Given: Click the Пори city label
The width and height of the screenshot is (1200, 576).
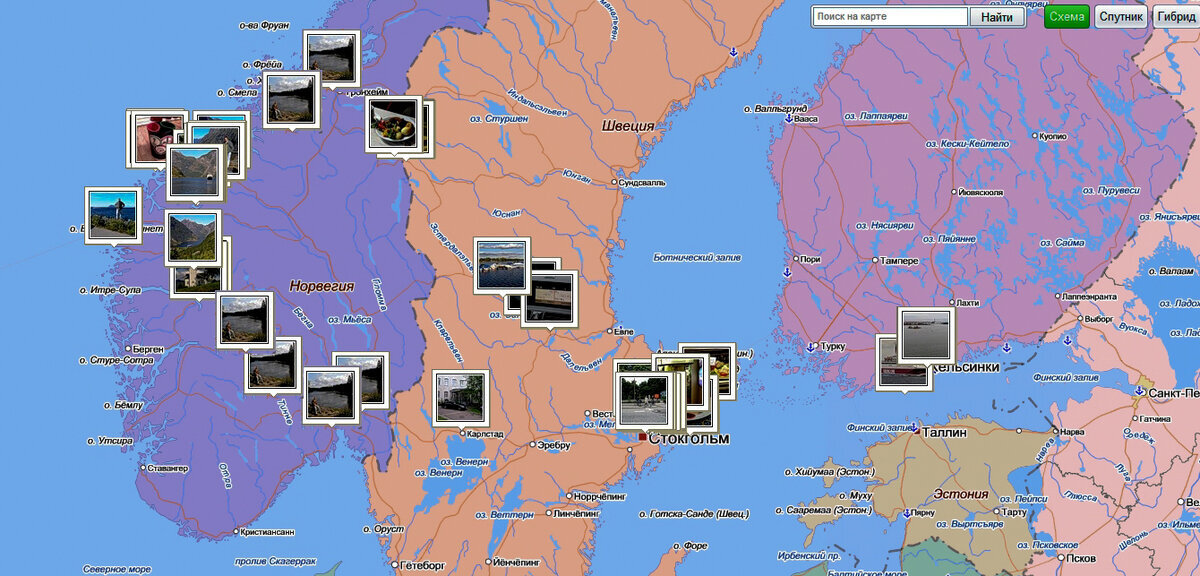Looking at the screenshot, I should (x=810, y=260).
